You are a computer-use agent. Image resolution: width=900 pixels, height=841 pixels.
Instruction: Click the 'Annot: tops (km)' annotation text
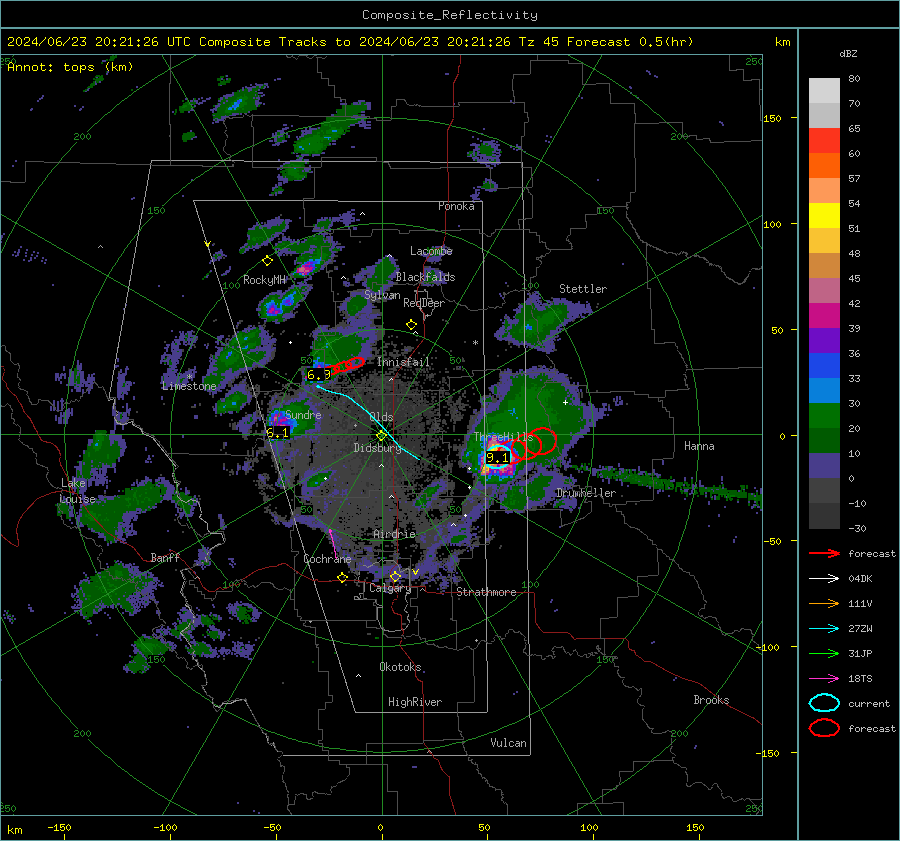(x=71, y=67)
